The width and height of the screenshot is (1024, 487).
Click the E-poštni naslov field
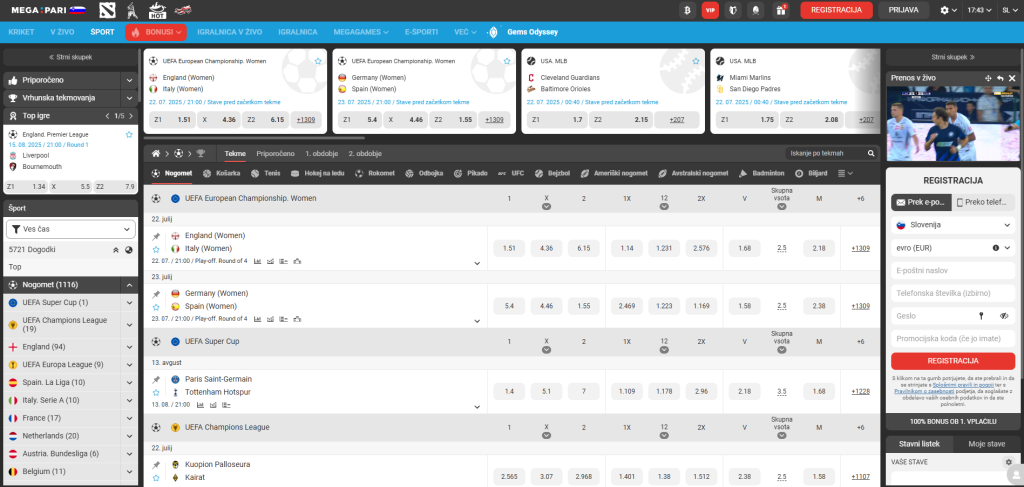[953, 270]
